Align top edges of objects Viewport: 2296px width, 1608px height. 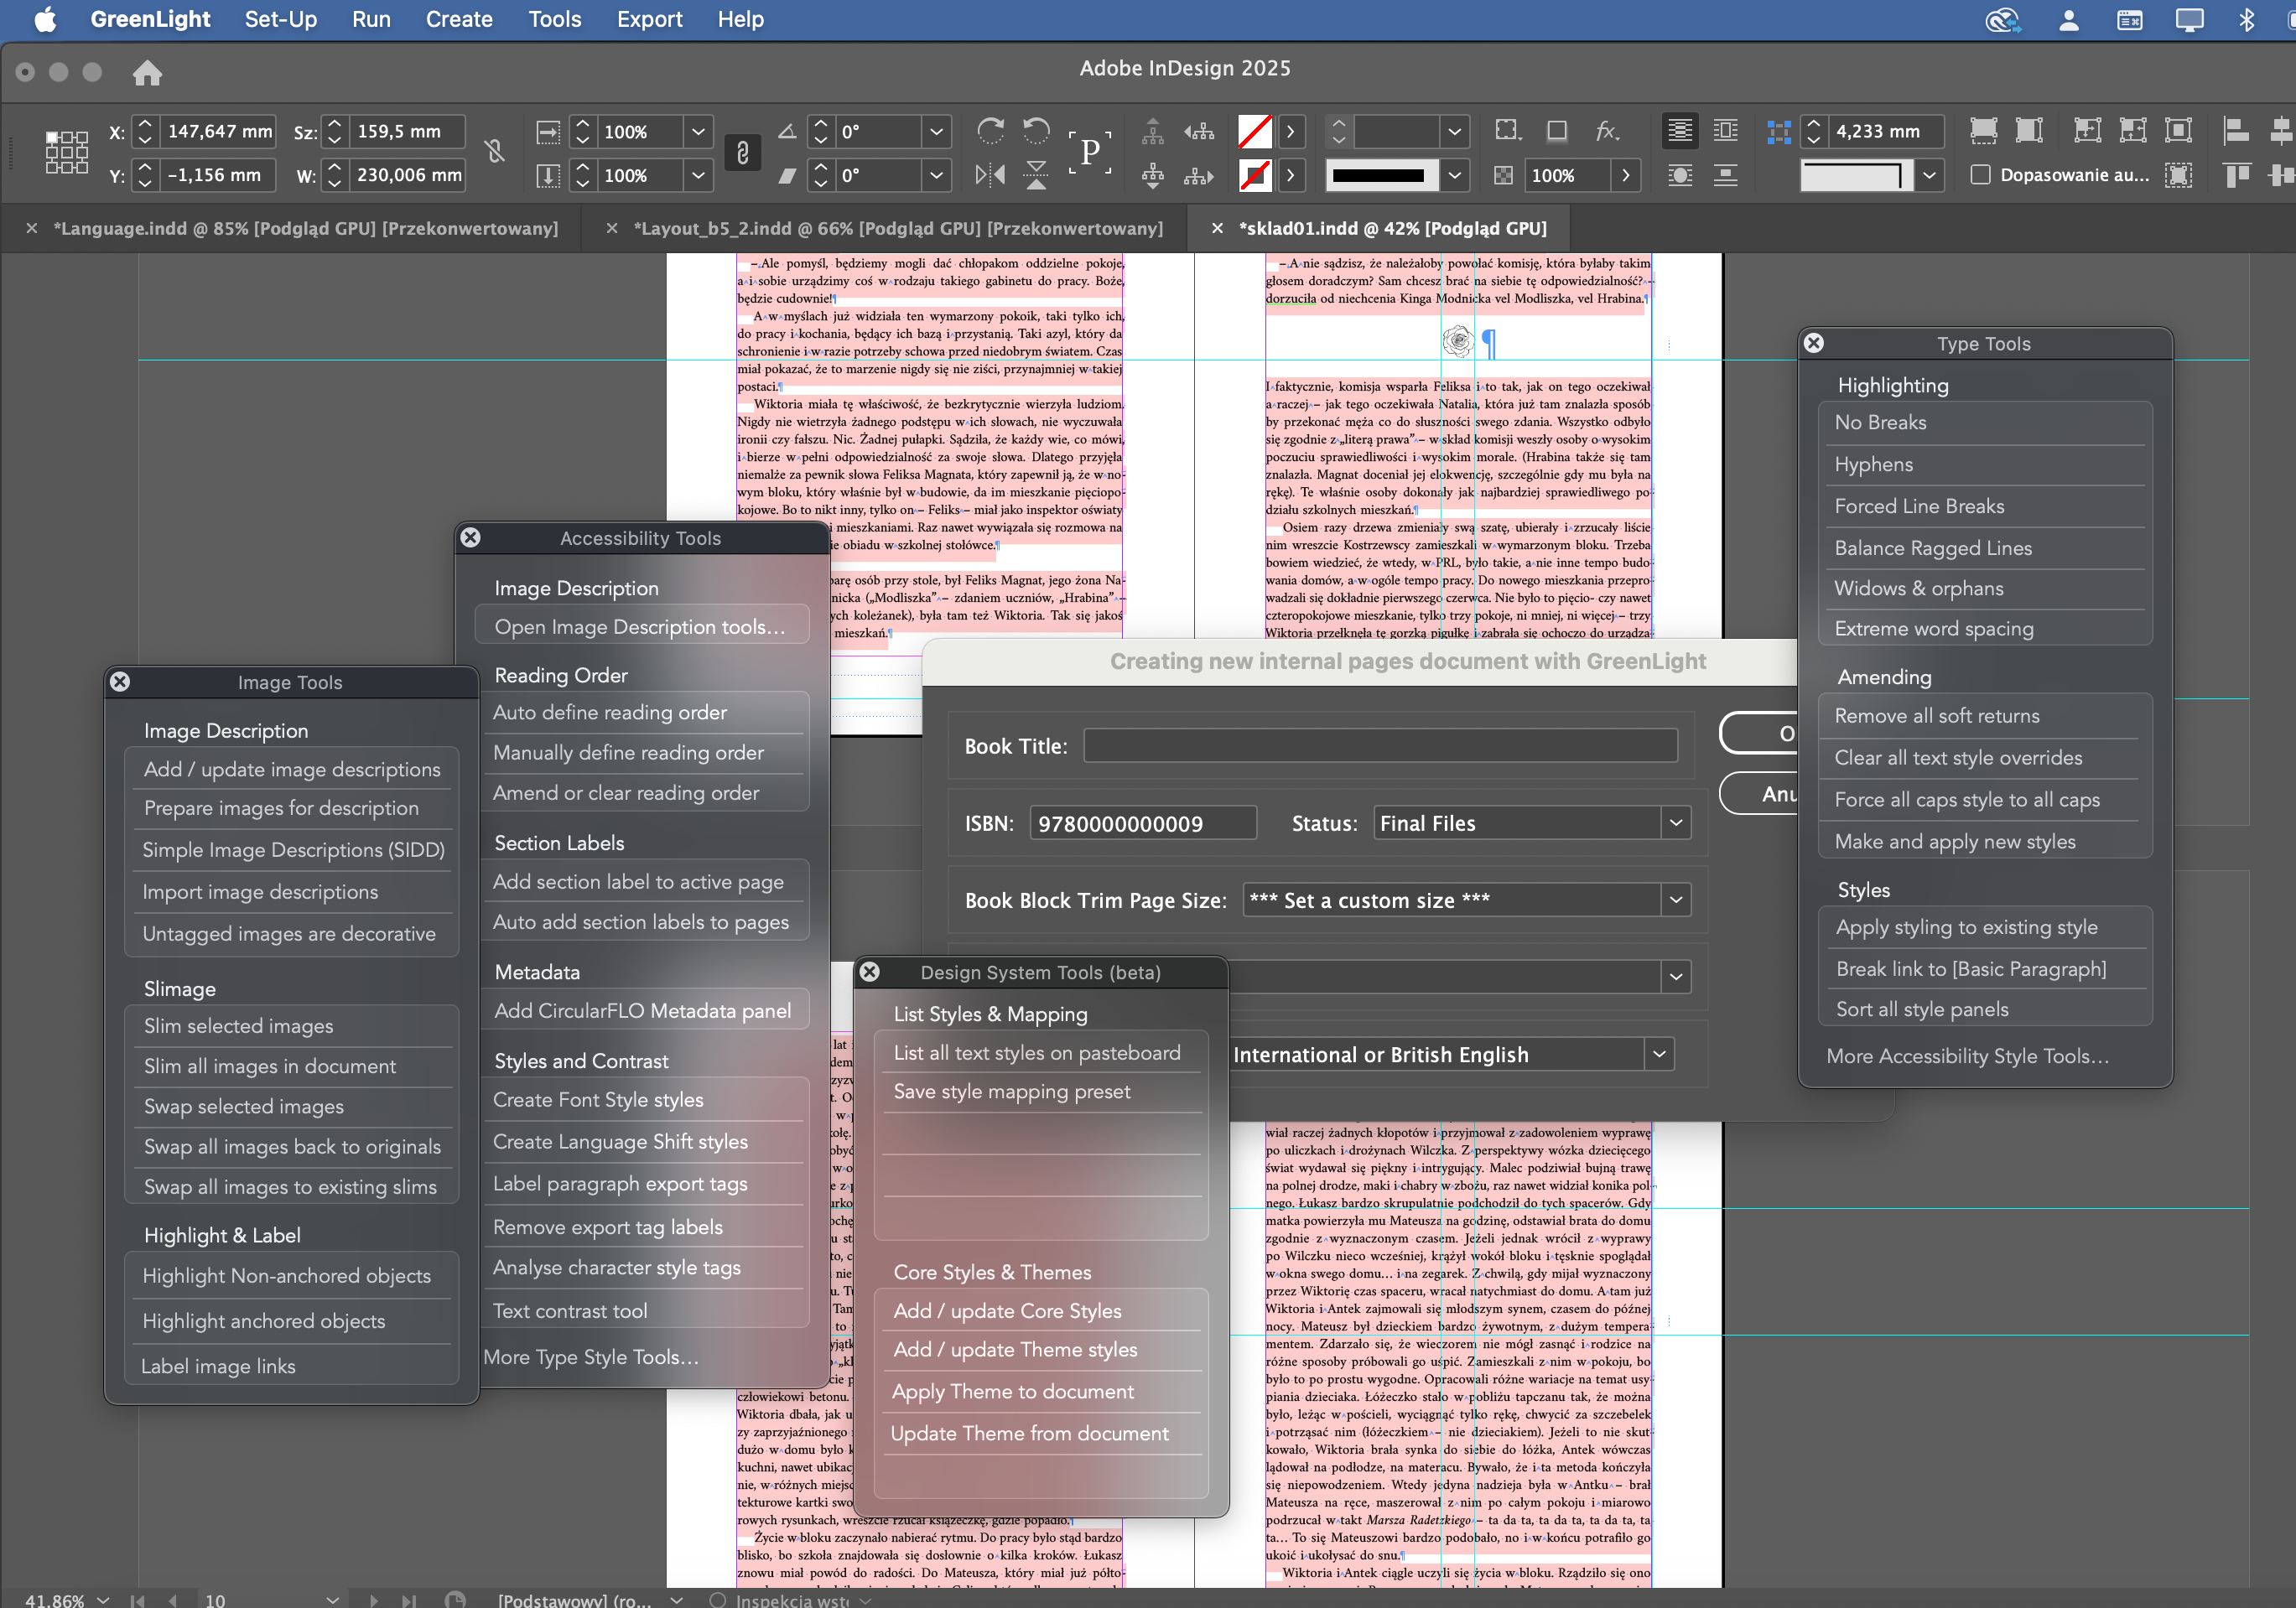point(2236,175)
